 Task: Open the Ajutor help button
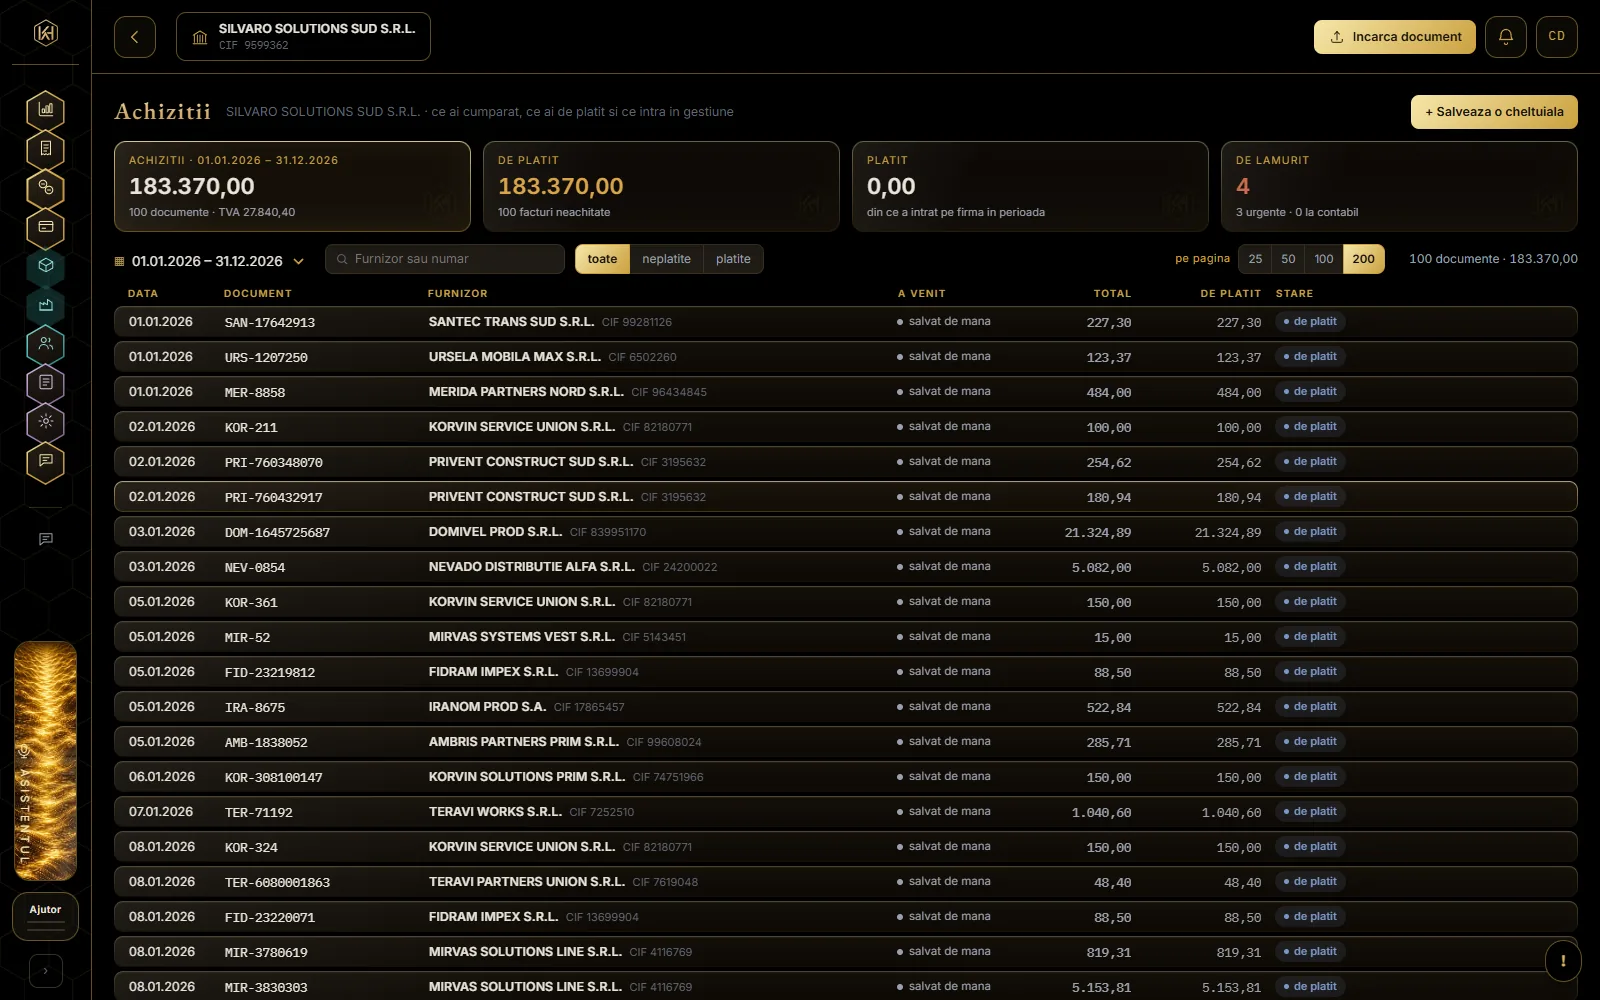pos(46,916)
